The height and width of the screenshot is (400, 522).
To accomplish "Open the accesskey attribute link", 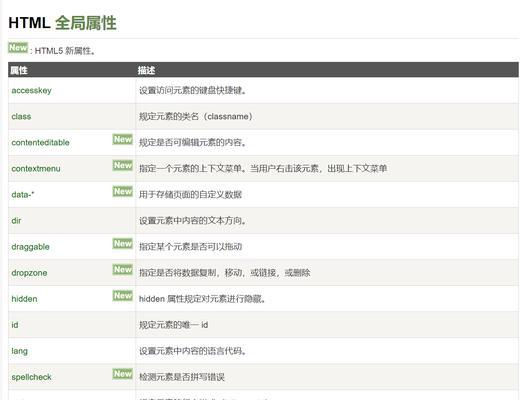I will 31,91.
